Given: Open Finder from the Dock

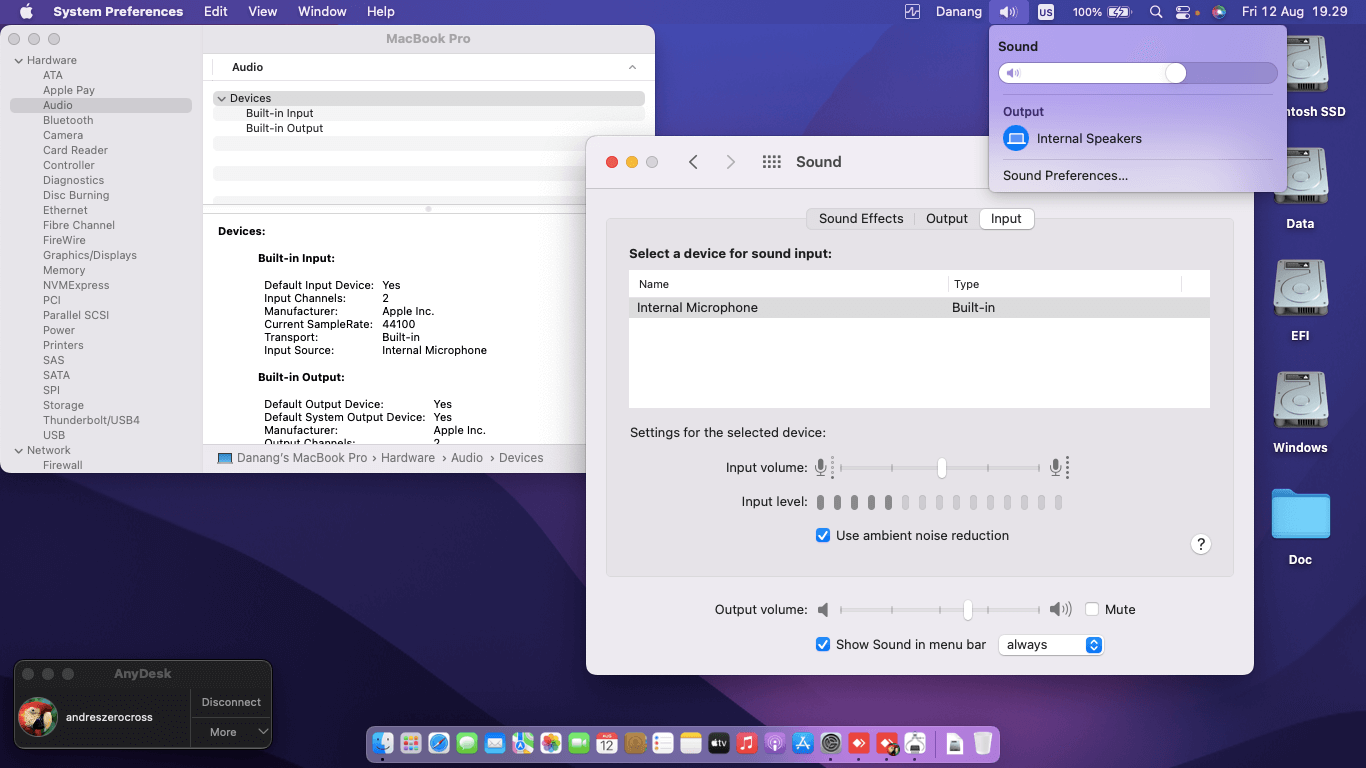Looking at the screenshot, I should tap(383, 743).
